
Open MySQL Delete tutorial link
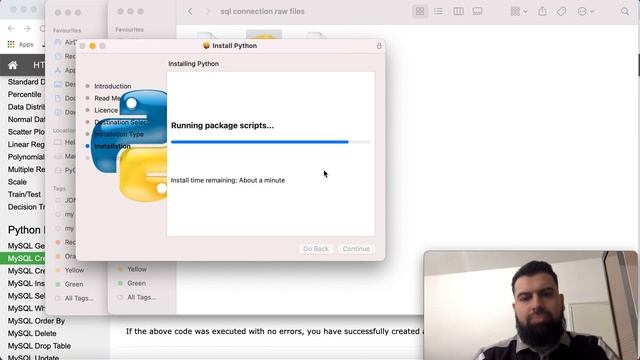point(32,333)
